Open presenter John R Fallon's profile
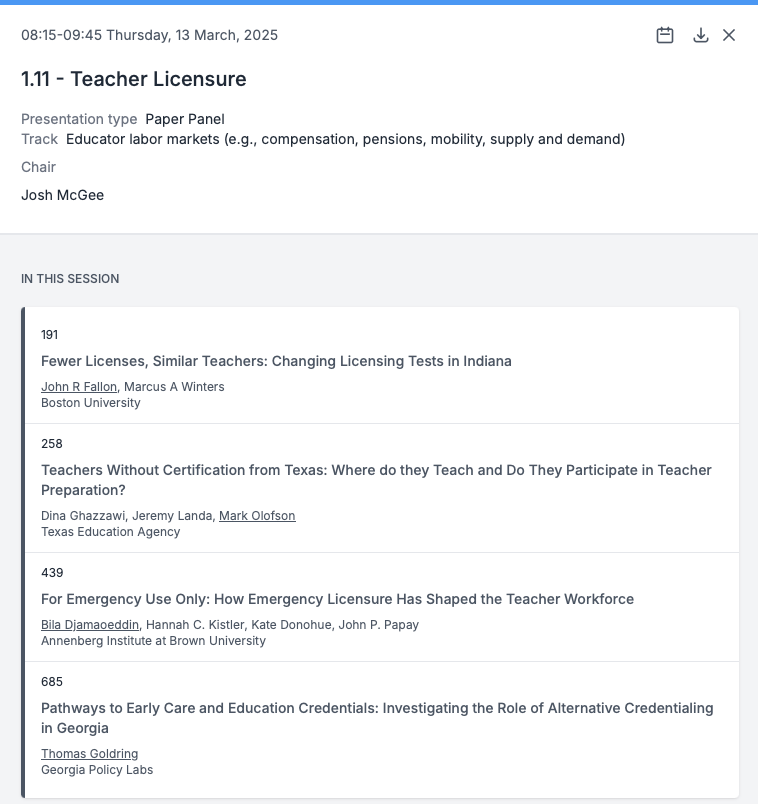 pos(79,387)
